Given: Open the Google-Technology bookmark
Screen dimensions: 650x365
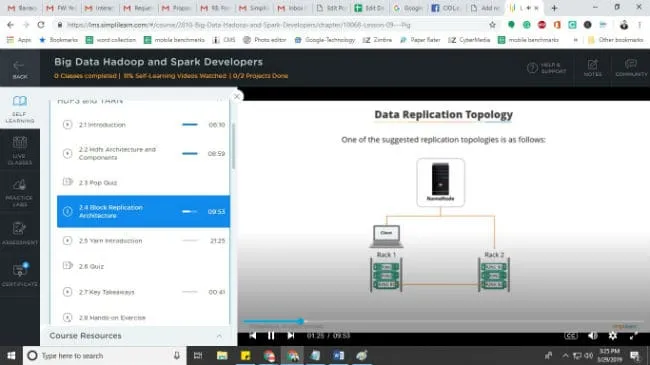Looking at the screenshot, I should point(325,40).
